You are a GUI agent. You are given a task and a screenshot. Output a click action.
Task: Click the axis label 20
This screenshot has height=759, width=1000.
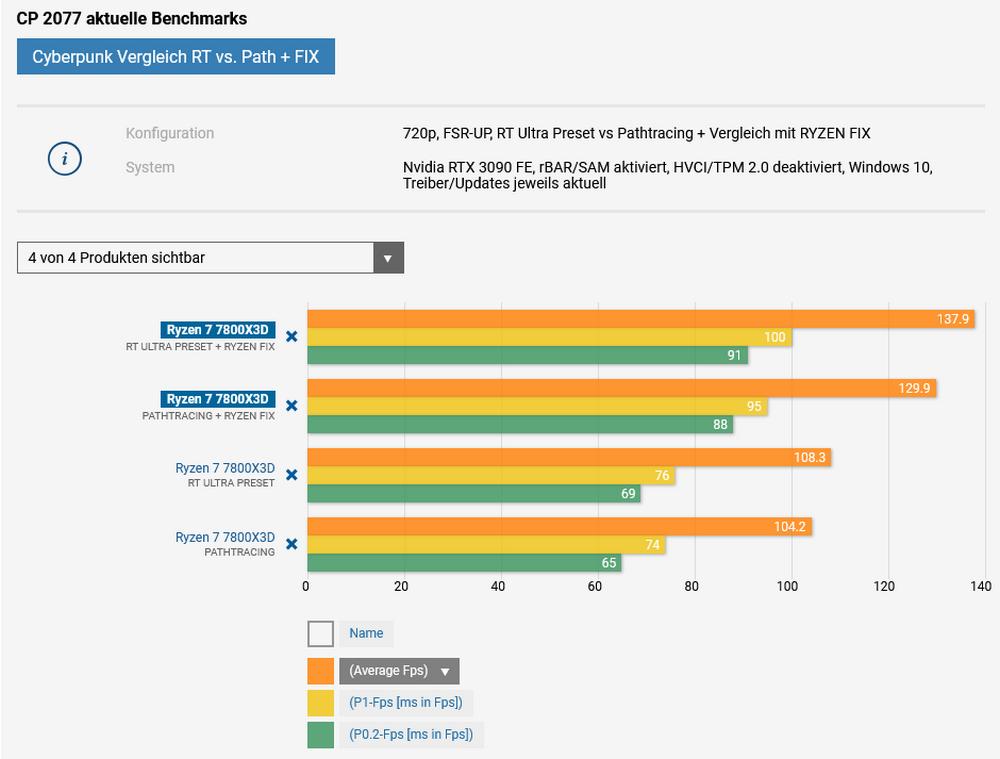pyautogui.click(x=401, y=586)
